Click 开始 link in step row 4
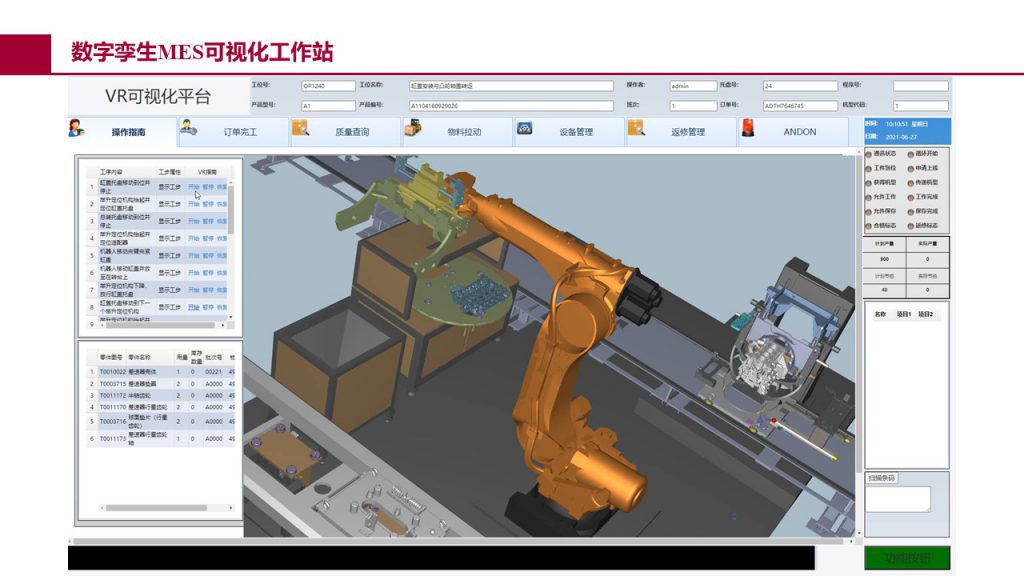 point(194,238)
